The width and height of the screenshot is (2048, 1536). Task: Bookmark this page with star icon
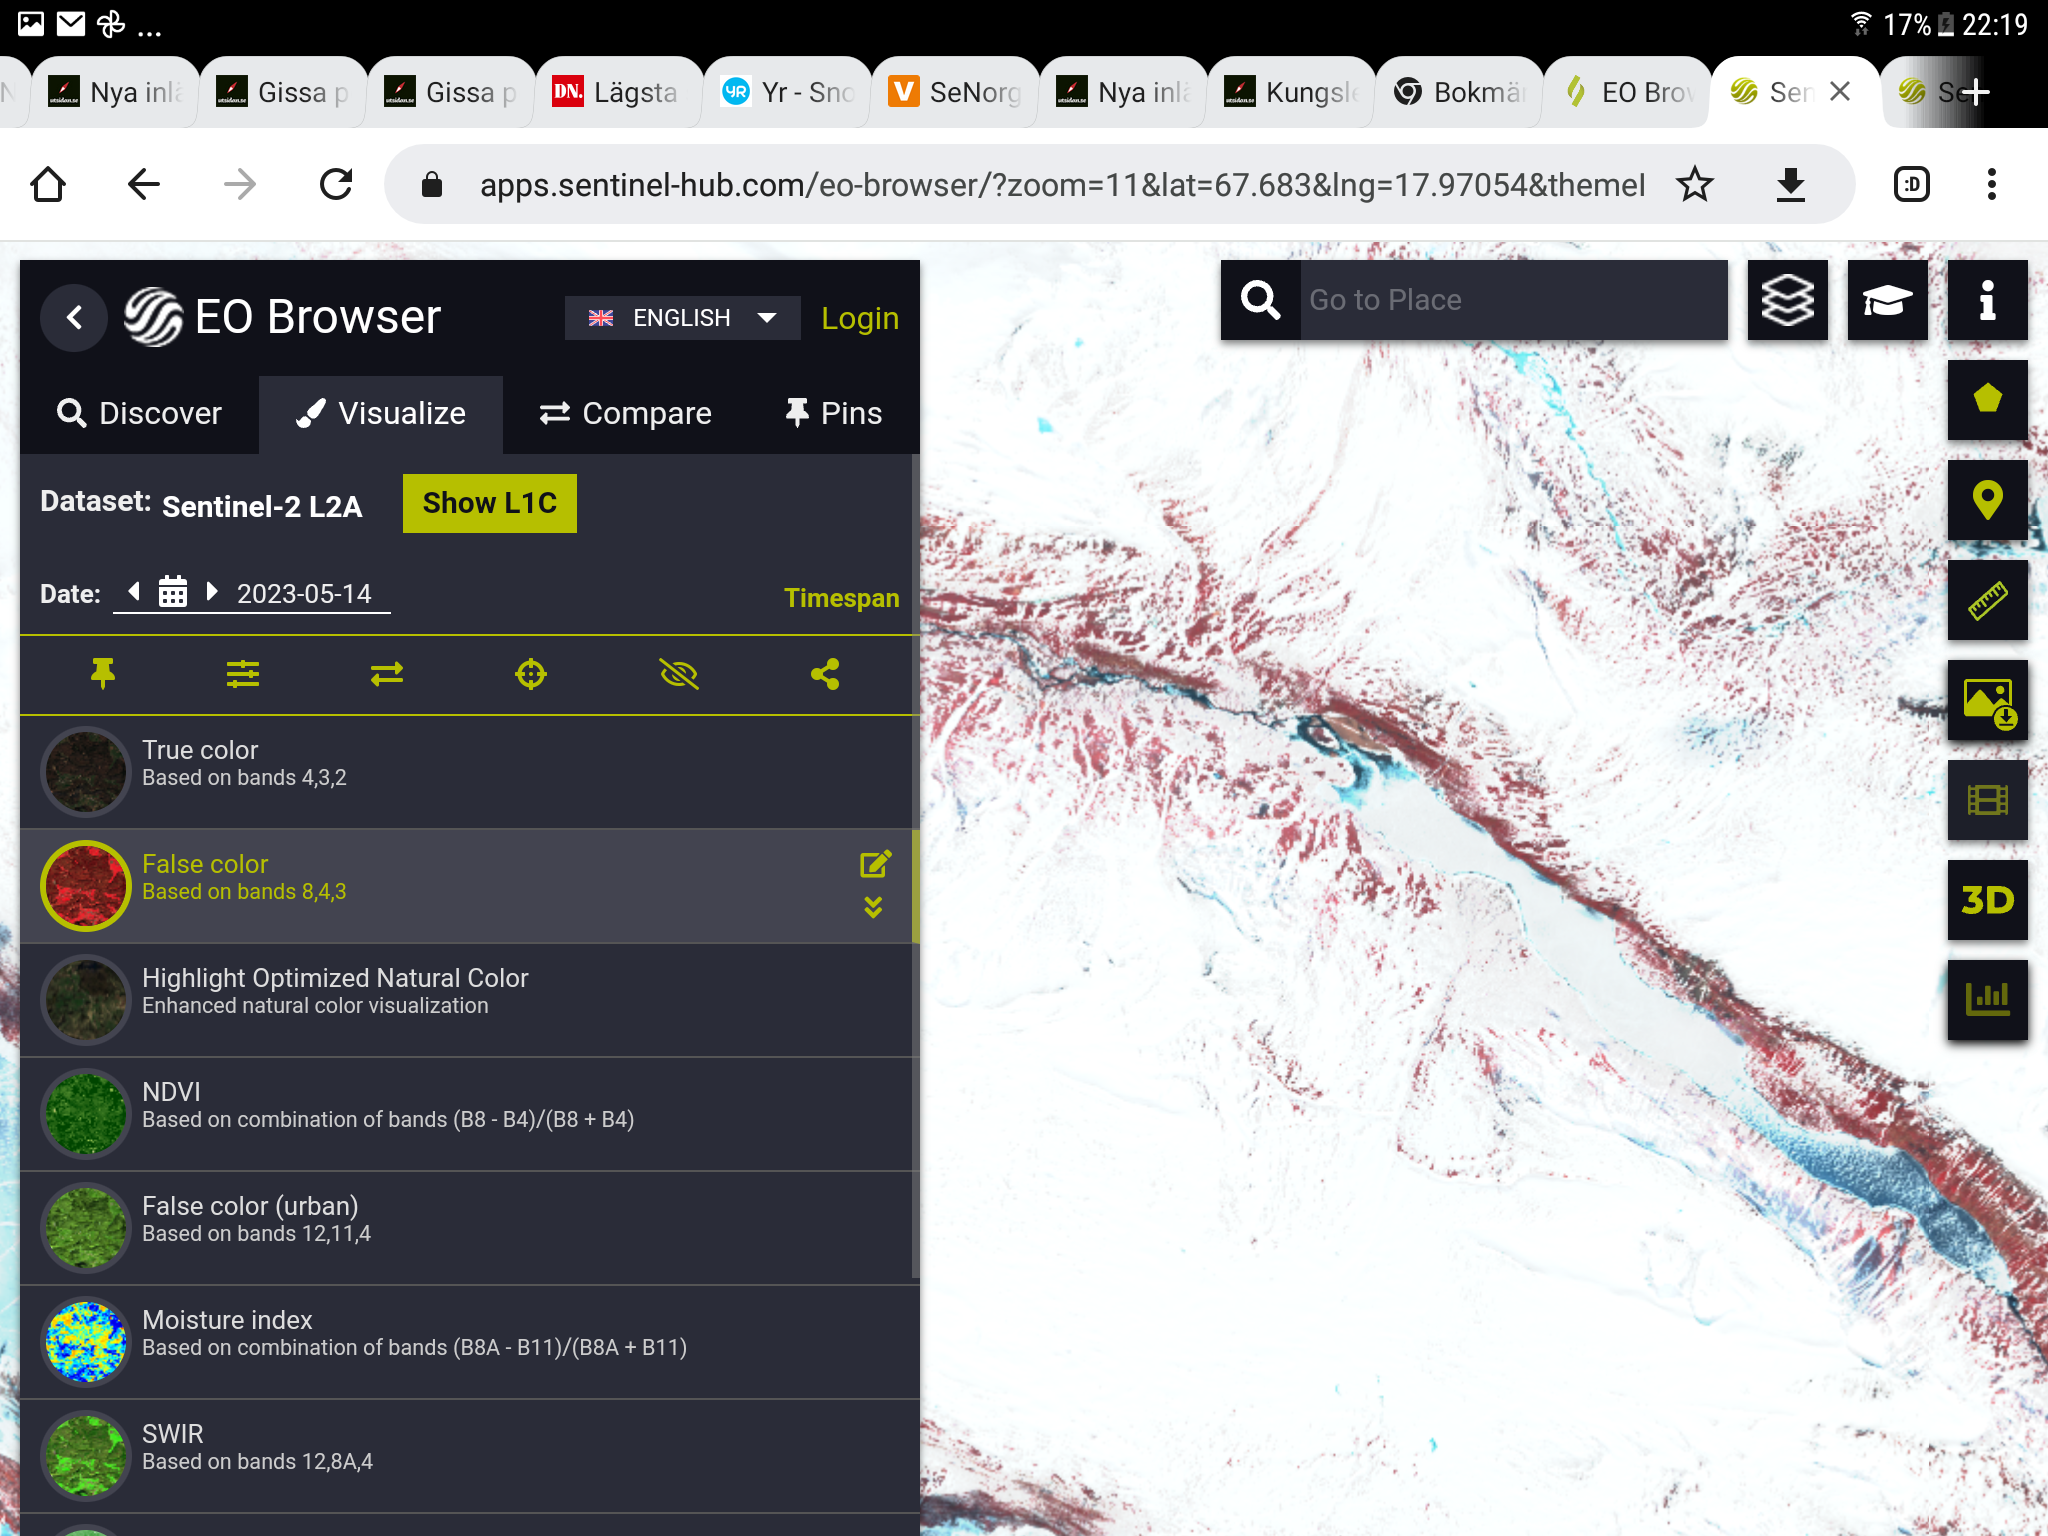coord(1694,184)
